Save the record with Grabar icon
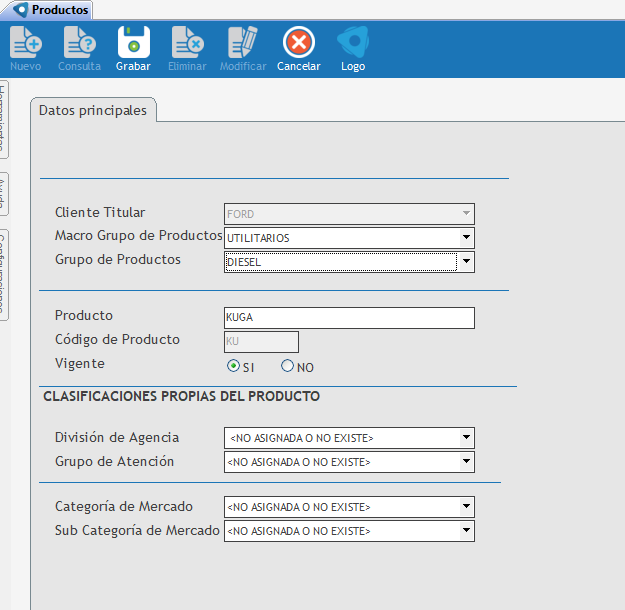Screen dimensions: 625x610 (x=133, y=43)
